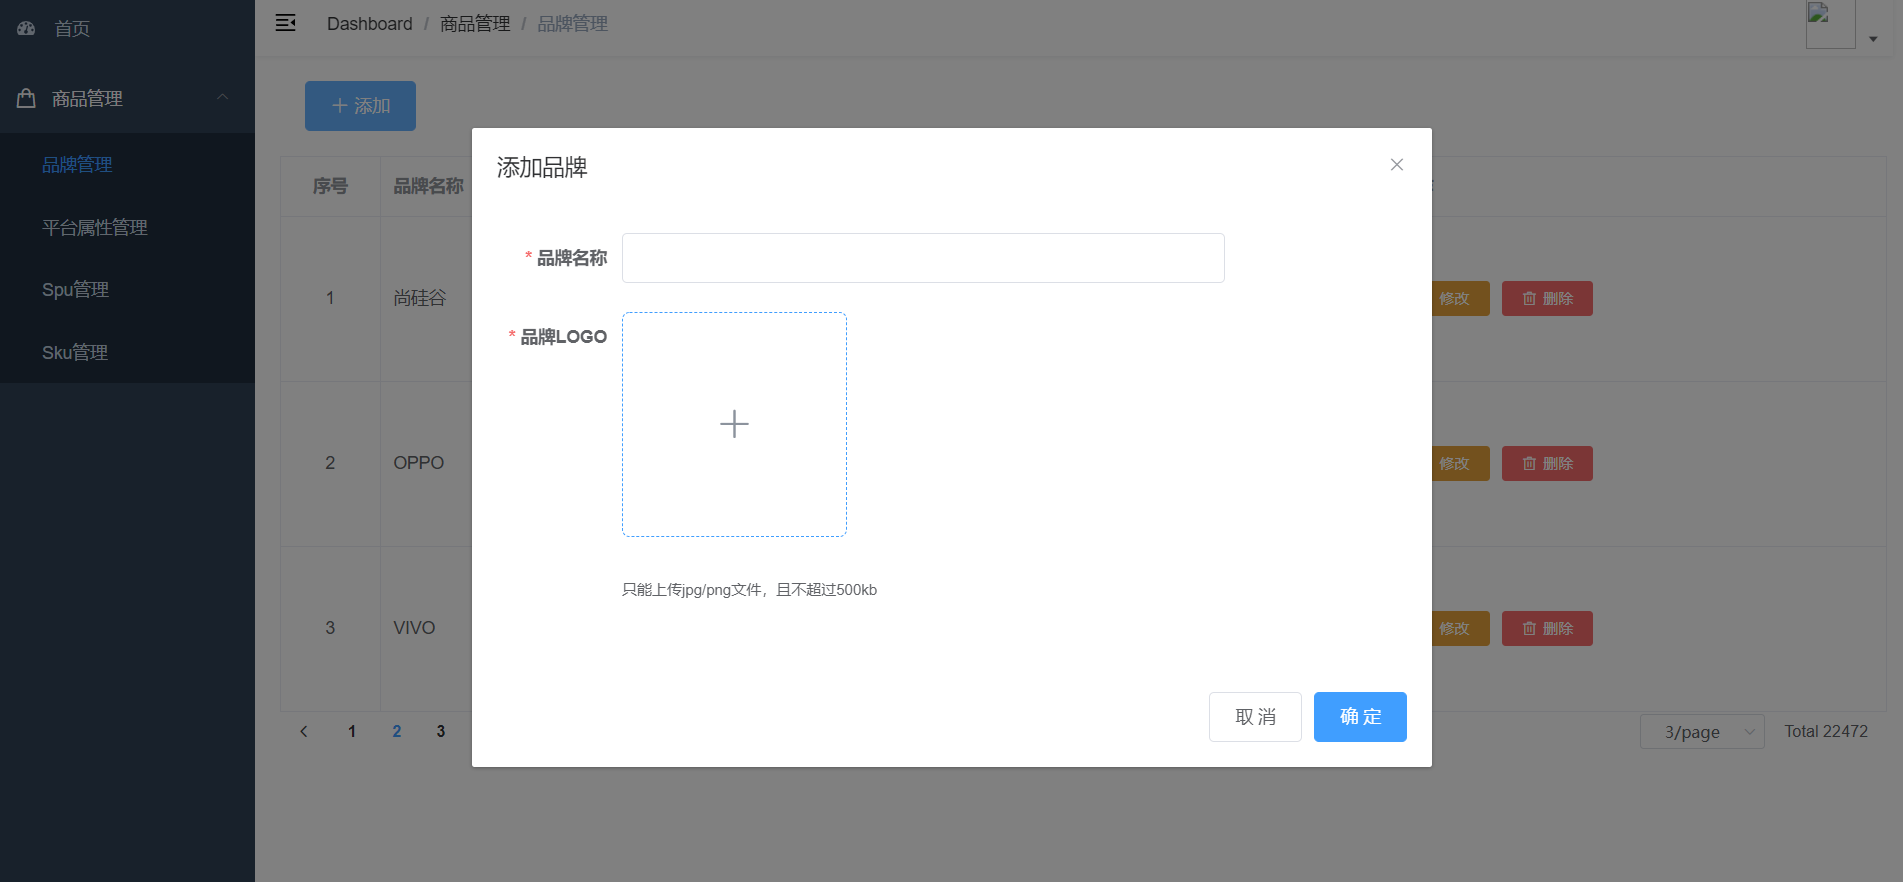Click the VIVO brand name cell
Screen dimensions: 1903x882
pyautogui.click(x=414, y=628)
